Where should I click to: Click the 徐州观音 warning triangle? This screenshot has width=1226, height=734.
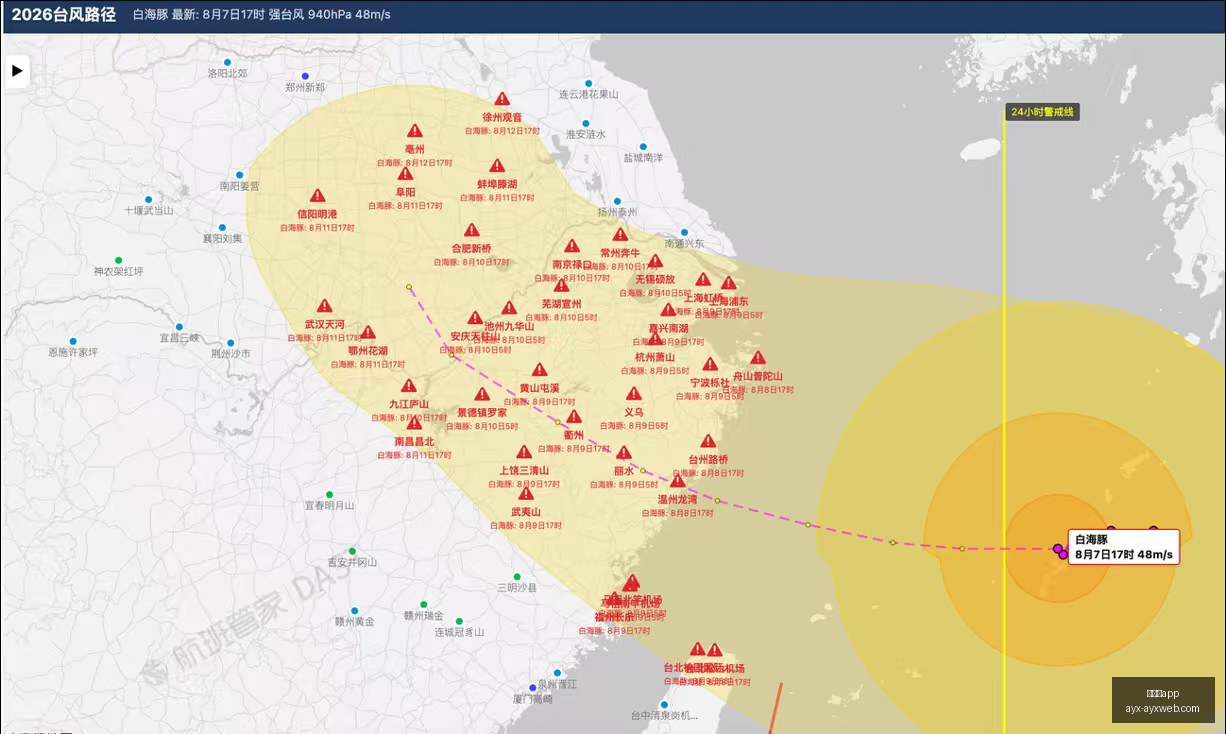pyautogui.click(x=502, y=99)
